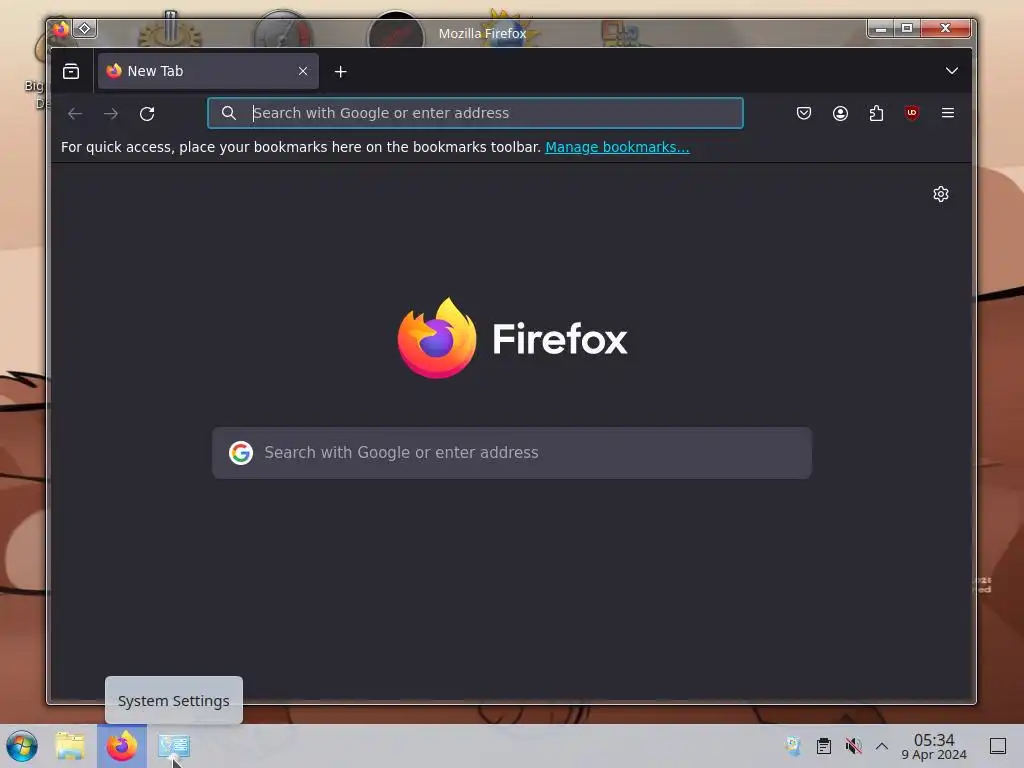Screen dimensions: 1024x768
Task: Open the Extensions panel
Action: click(x=876, y=113)
